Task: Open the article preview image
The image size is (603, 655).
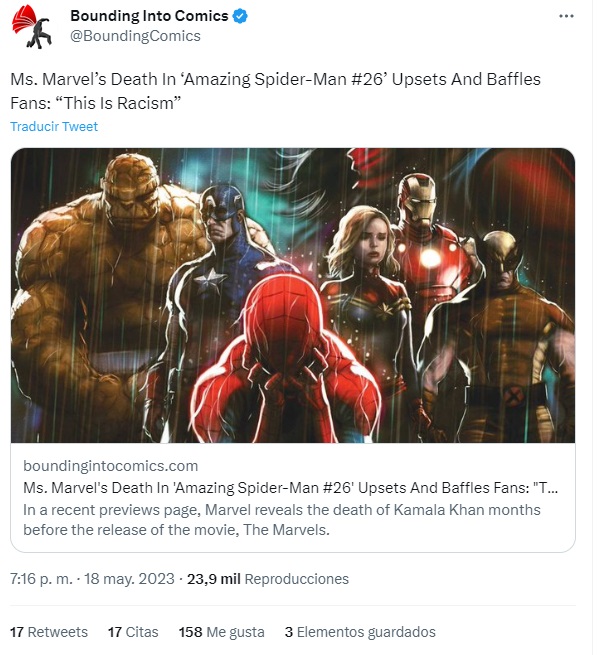Action: (x=293, y=295)
